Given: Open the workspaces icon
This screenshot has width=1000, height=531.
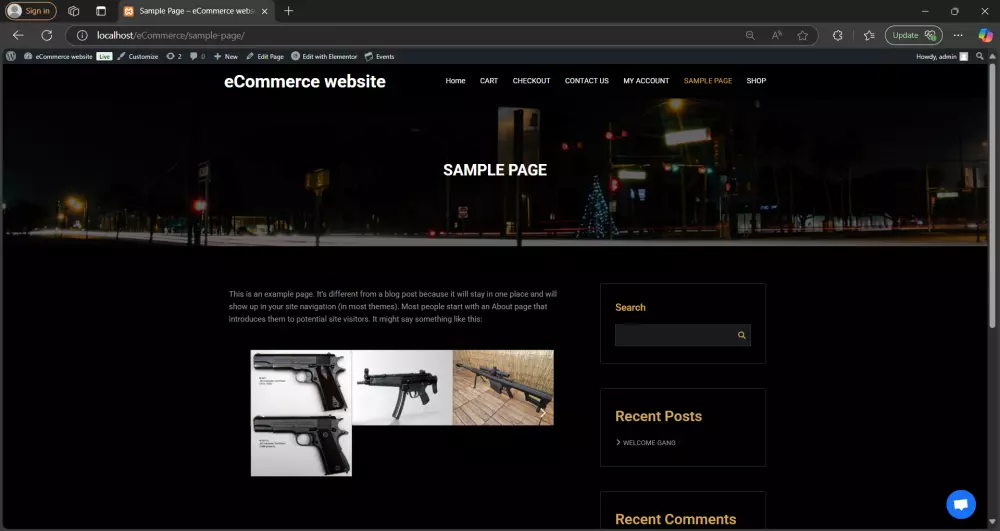Looking at the screenshot, I should coord(73,11).
